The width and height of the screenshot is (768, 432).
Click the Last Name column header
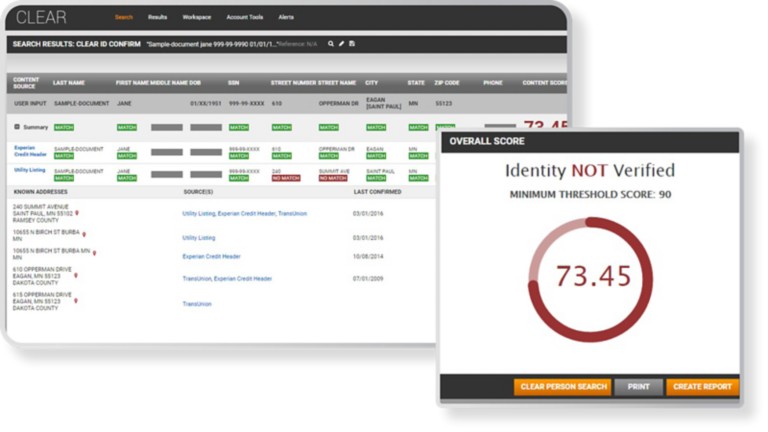point(69,83)
